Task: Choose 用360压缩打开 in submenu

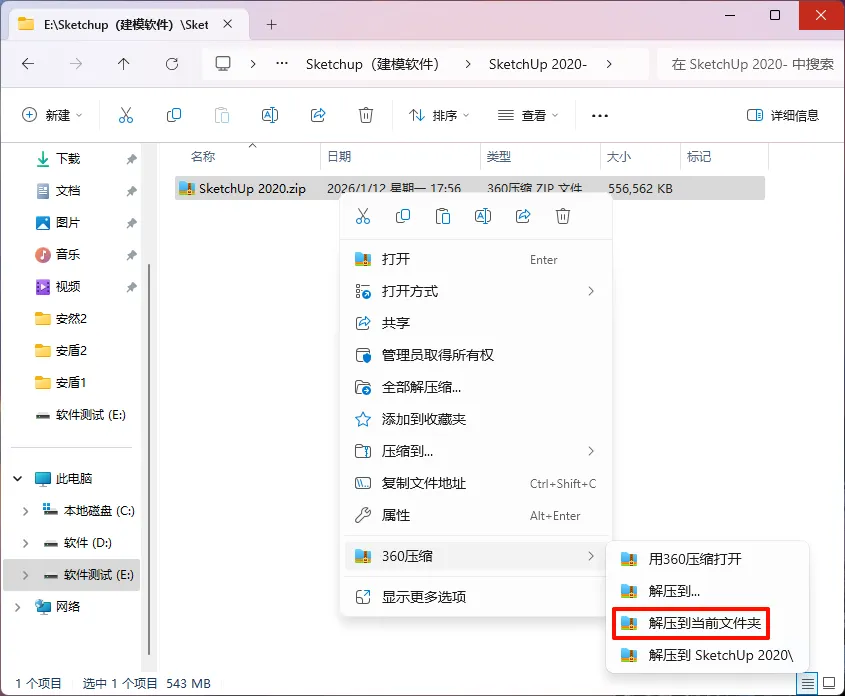Action: click(x=707, y=559)
